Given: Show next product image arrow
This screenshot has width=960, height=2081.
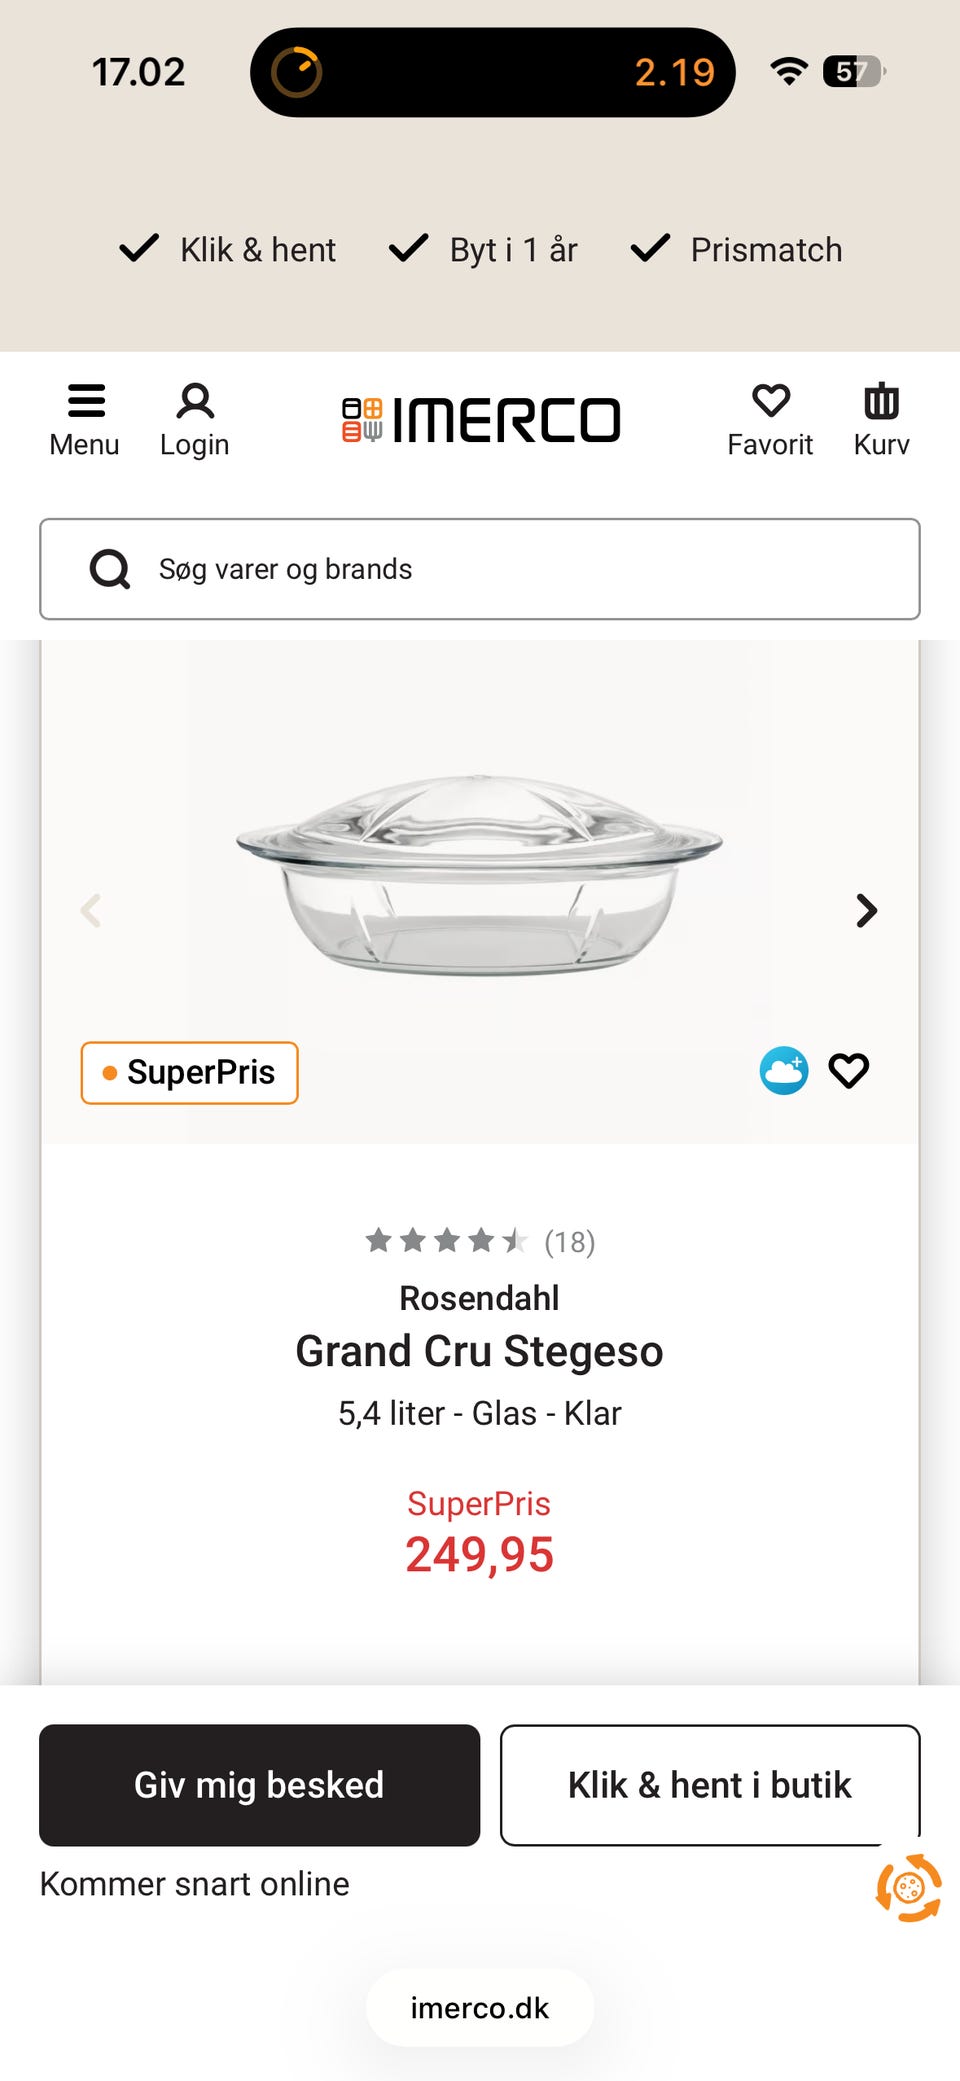Looking at the screenshot, I should [866, 911].
